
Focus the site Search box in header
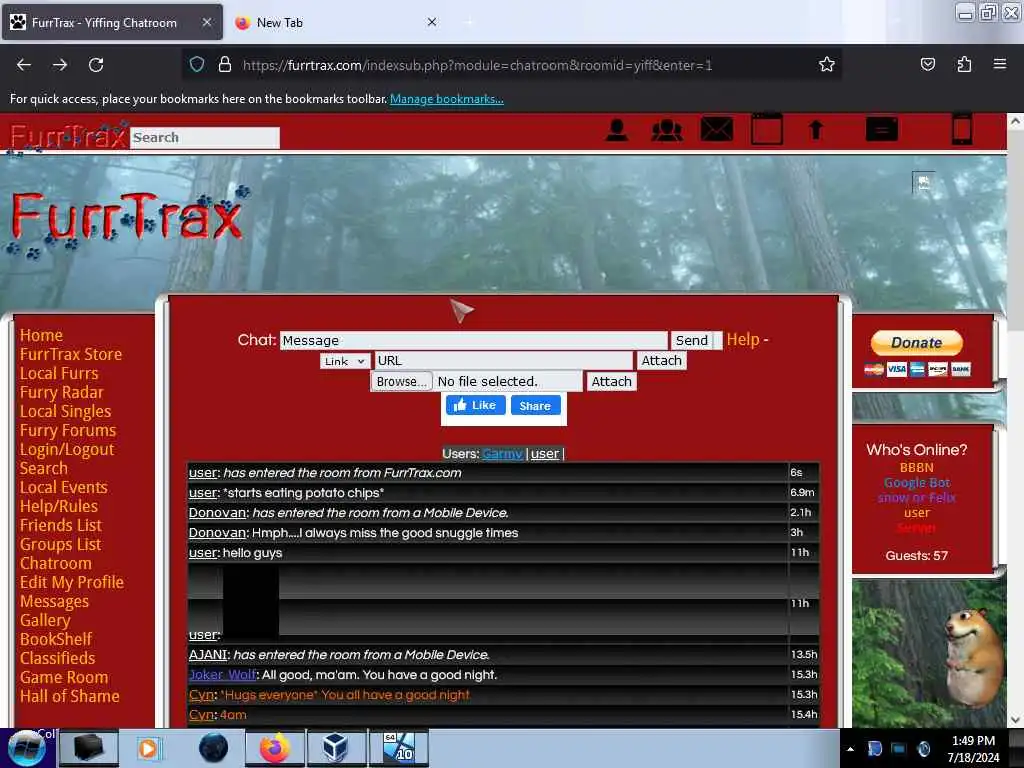[204, 137]
